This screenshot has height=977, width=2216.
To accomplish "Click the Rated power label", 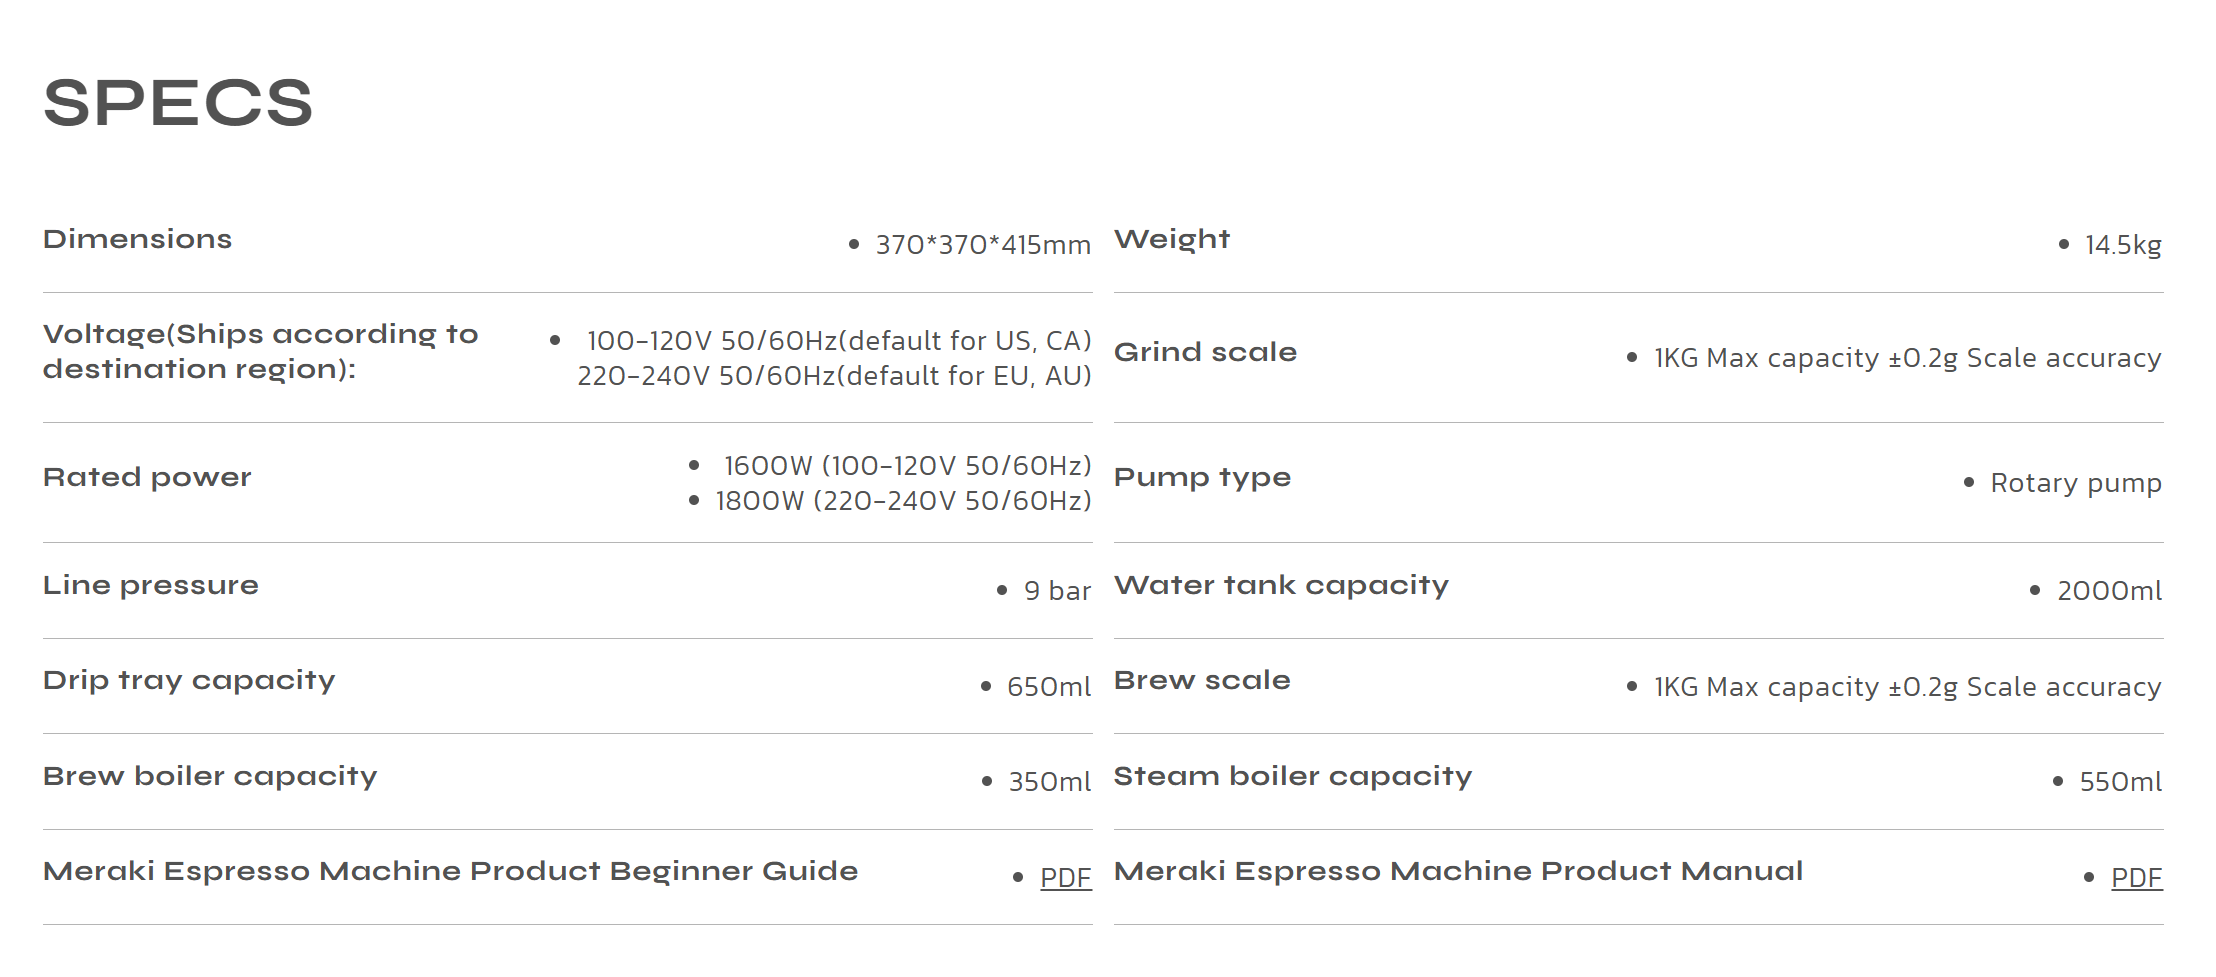I will click(147, 477).
